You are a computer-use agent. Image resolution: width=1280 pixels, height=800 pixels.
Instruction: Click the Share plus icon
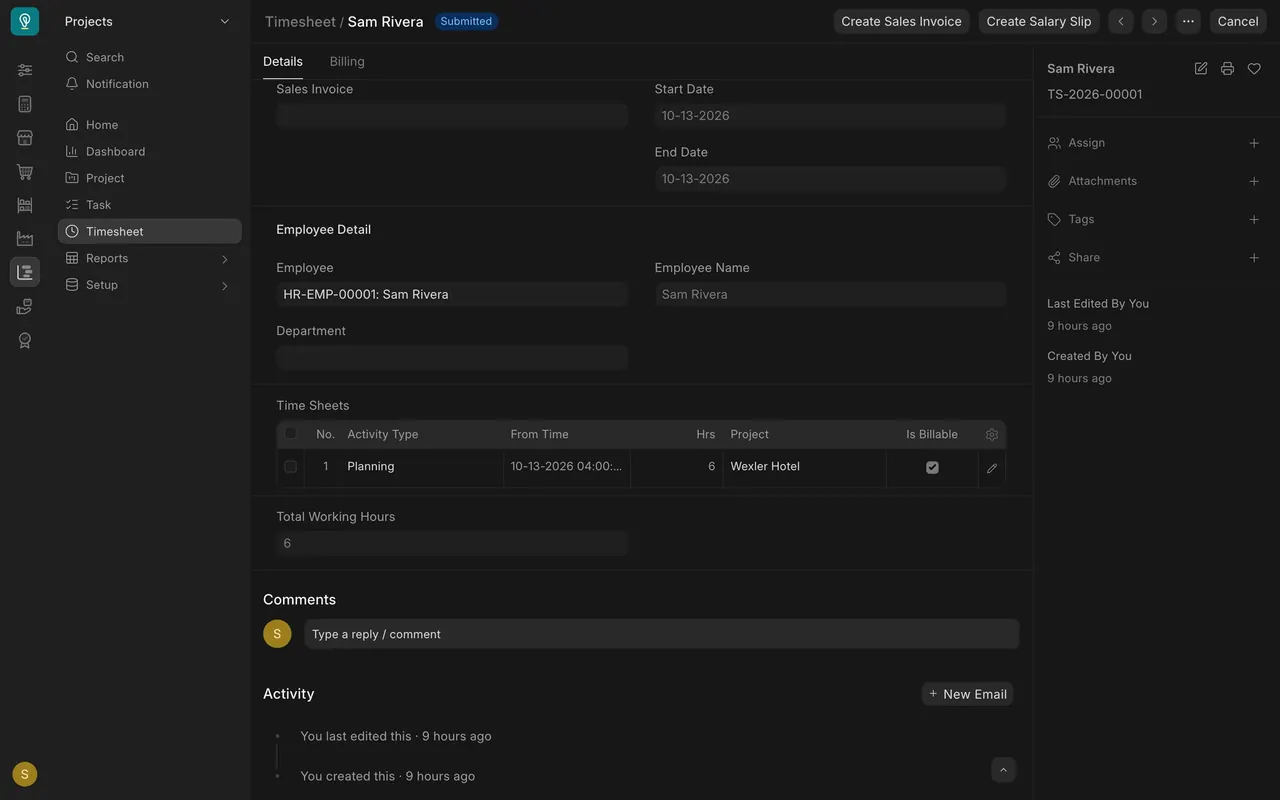(1254, 257)
